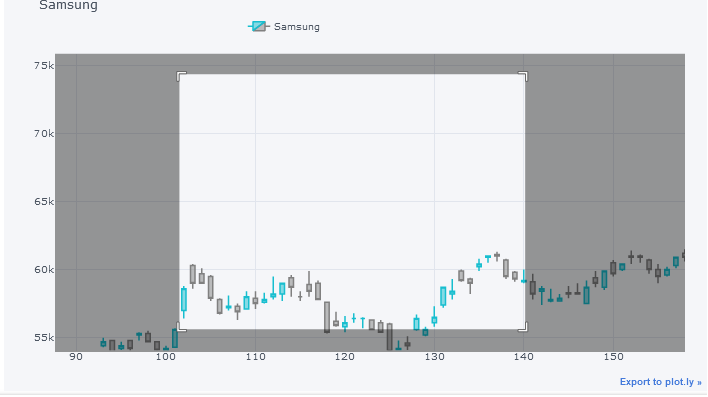Viewport: 708px width, 397px height.
Task: Click the Samsung chart title
Action: 68,5
